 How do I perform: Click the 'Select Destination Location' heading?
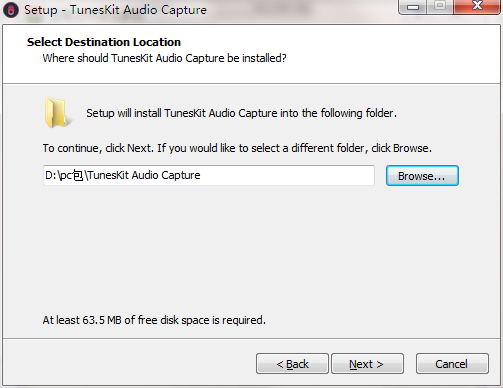tap(104, 42)
